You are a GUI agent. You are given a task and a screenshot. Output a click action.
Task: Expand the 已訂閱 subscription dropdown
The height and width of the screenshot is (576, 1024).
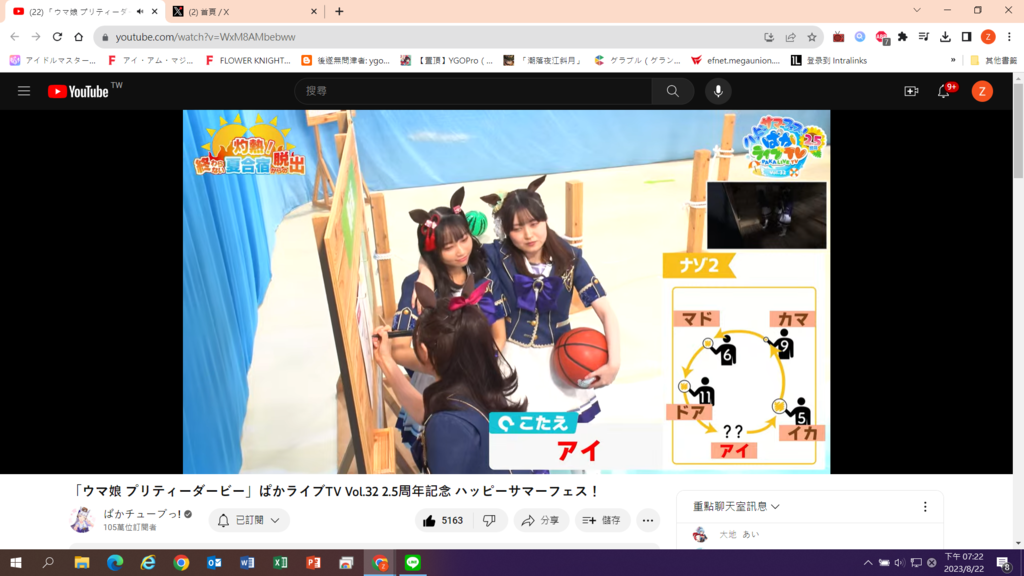(249, 520)
